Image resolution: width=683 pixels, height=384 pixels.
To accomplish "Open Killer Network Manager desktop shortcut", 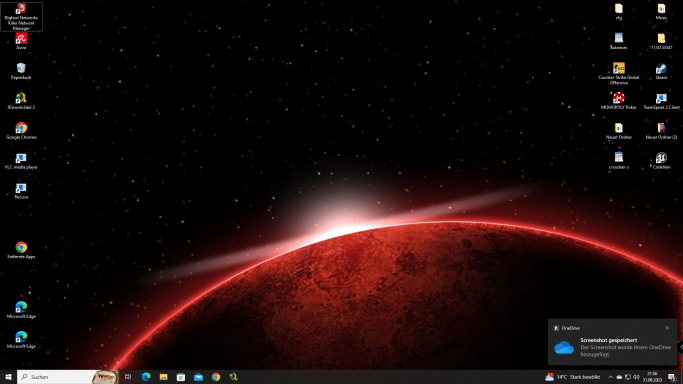I will click(x=21, y=17).
